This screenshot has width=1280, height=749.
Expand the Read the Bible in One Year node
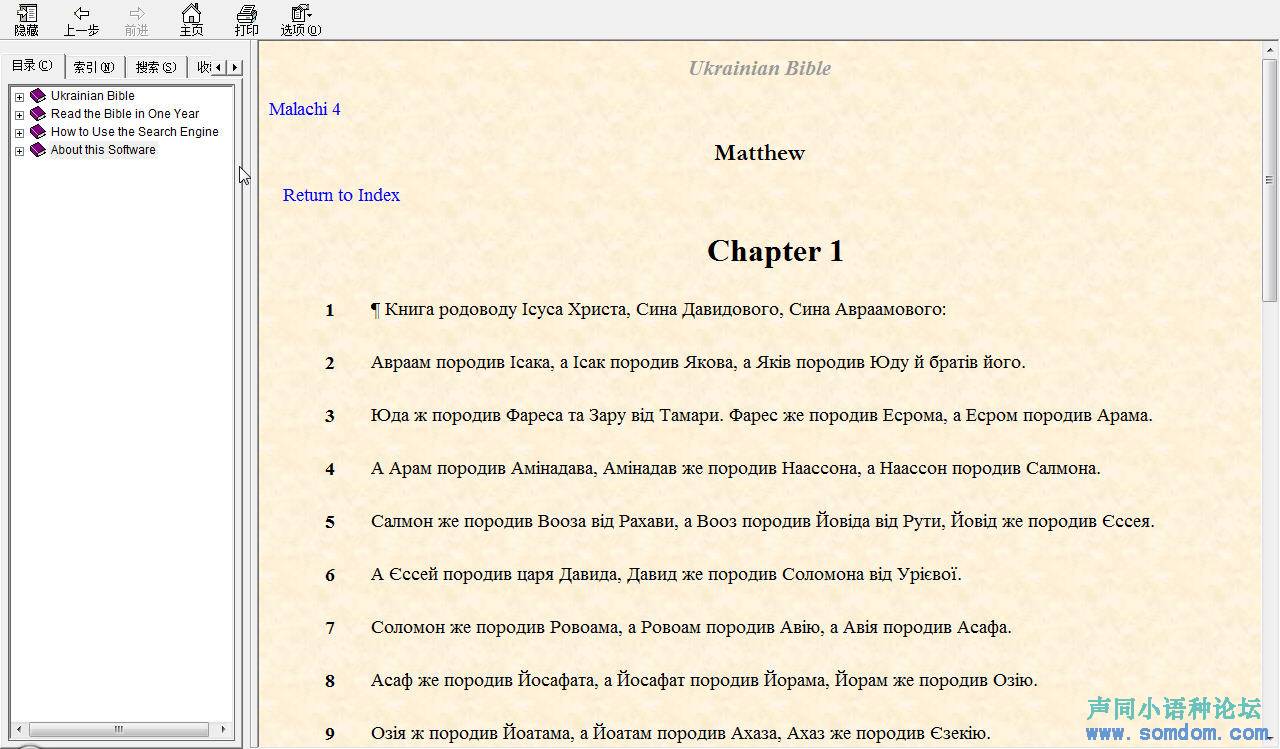coord(19,115)
